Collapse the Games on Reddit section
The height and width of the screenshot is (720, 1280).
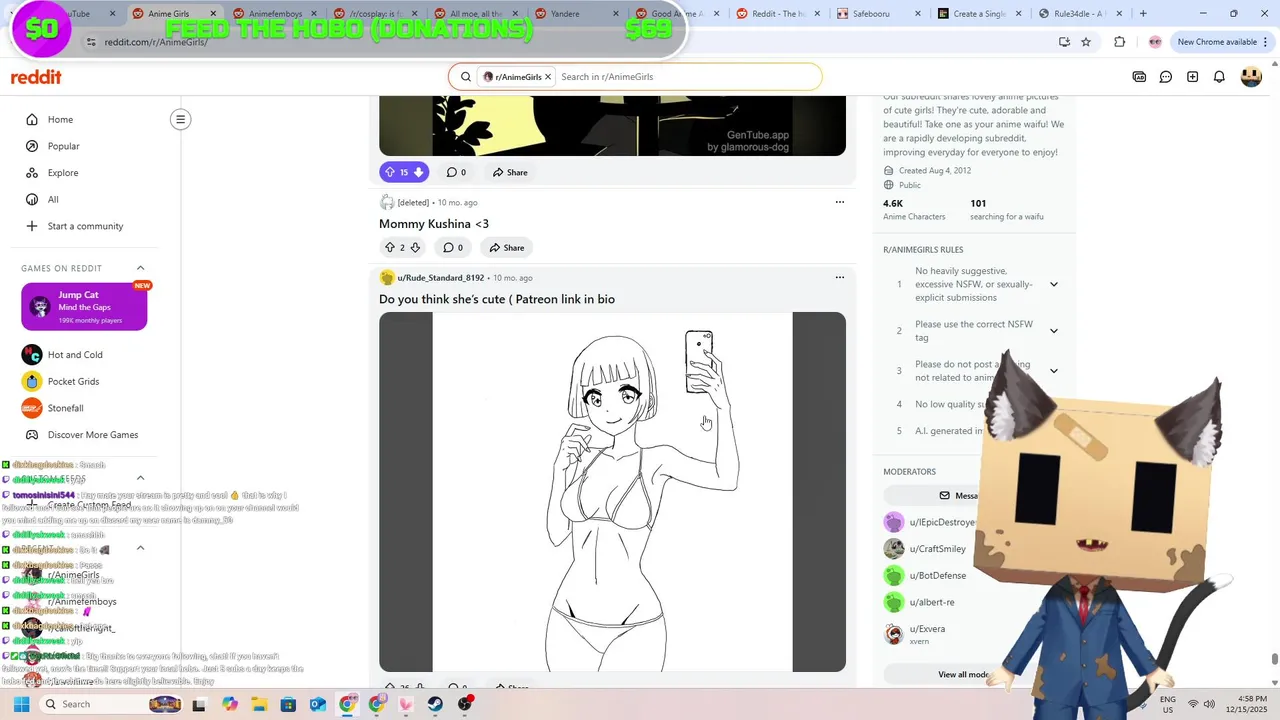tap(140, 268)
